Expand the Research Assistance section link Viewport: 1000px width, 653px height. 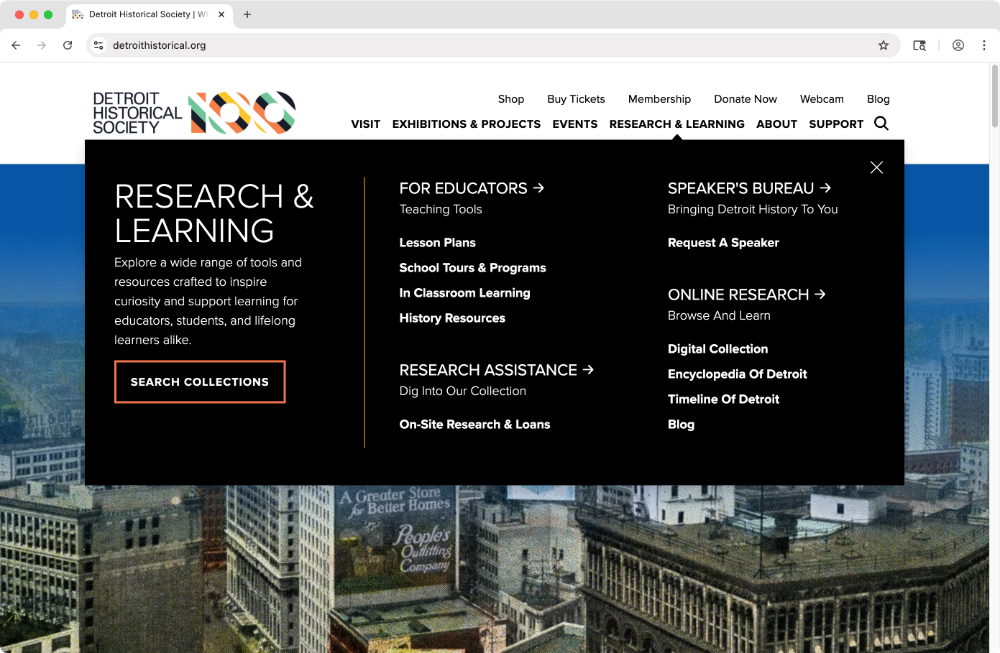(x=496, y=370)
